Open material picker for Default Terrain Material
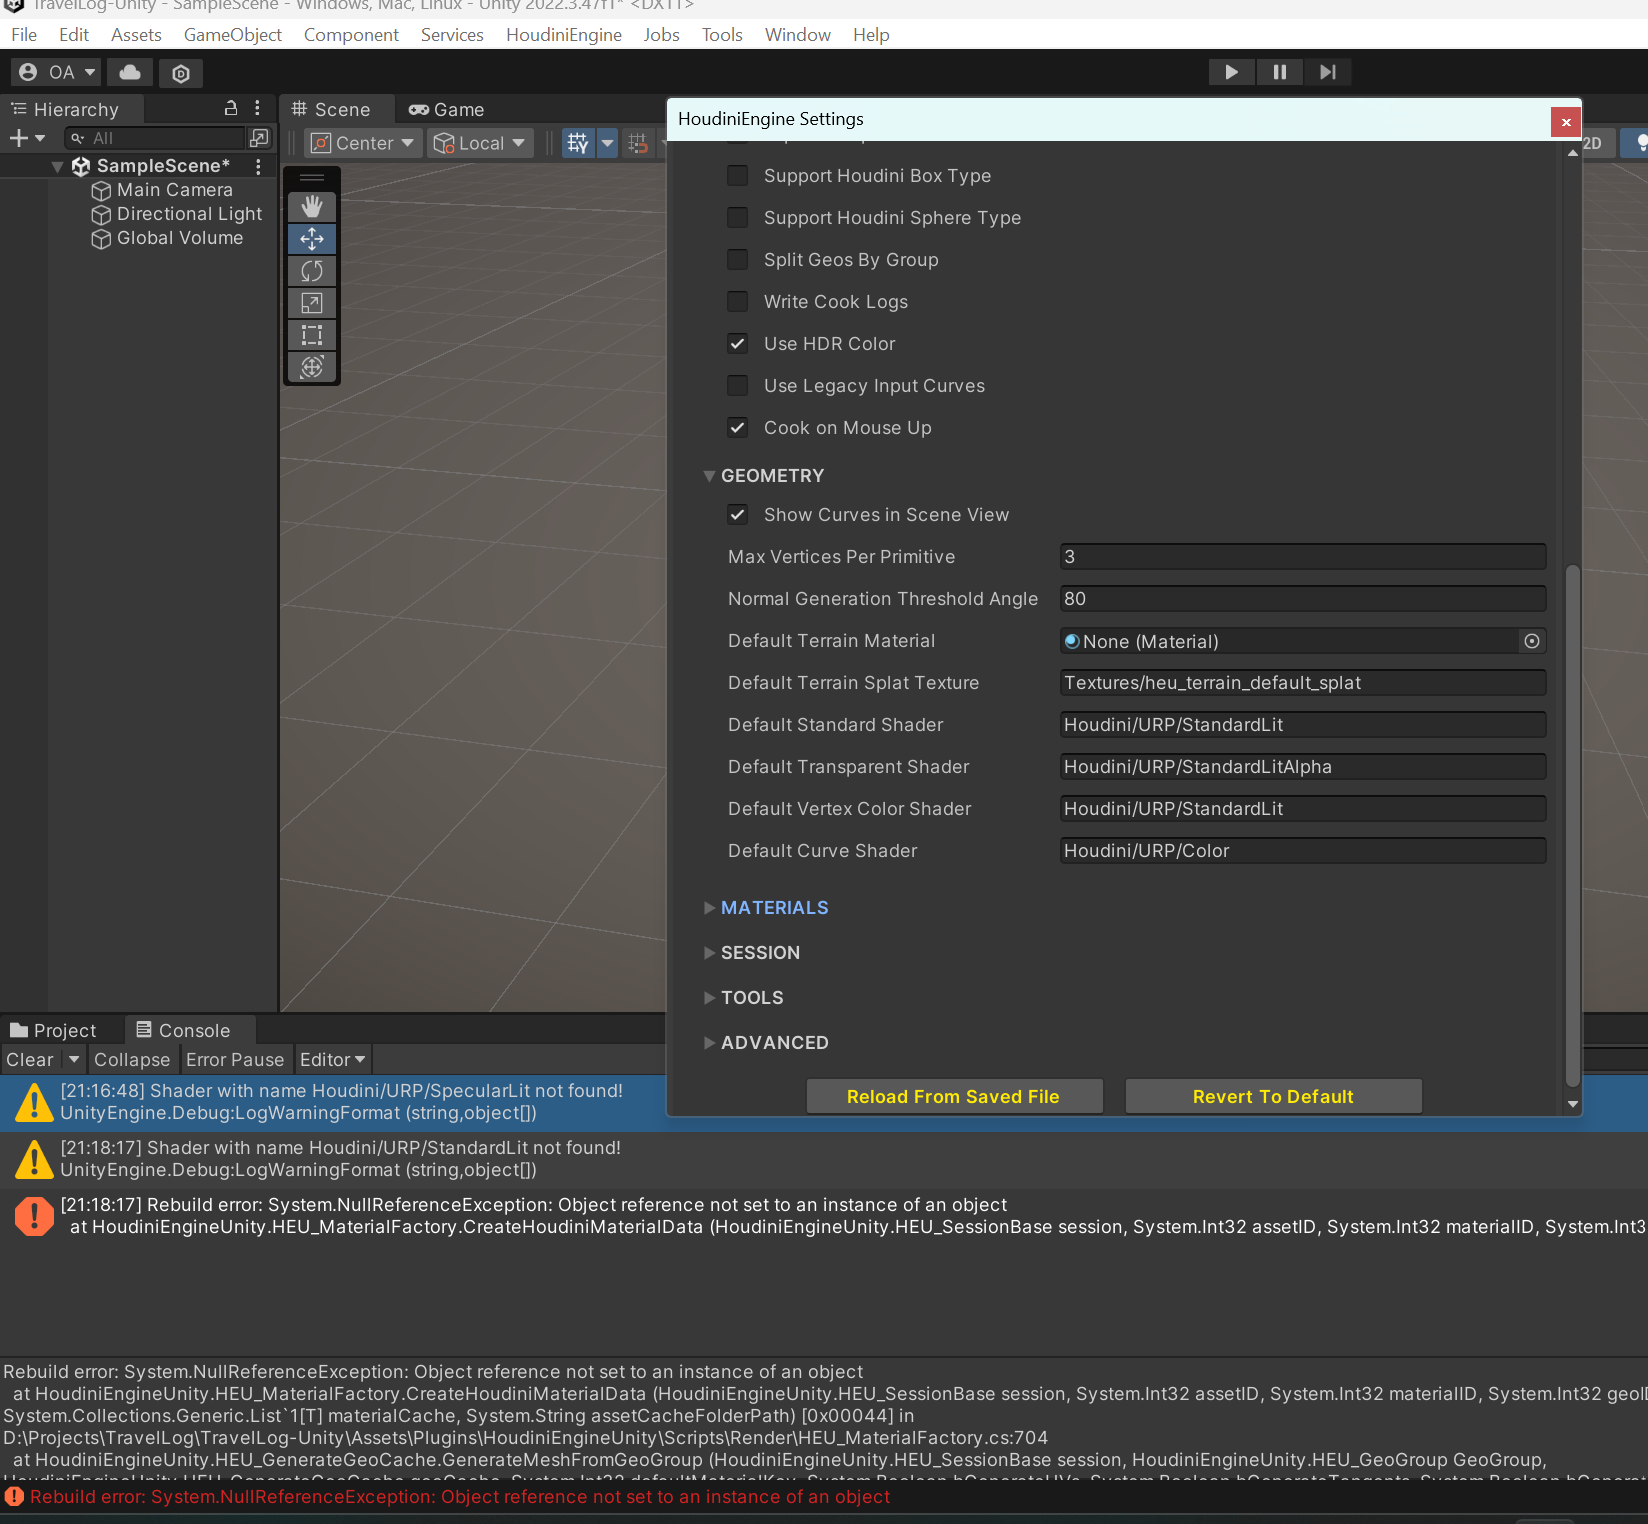This screenshot has width=1648, height=1524. tap(1531, 641)
